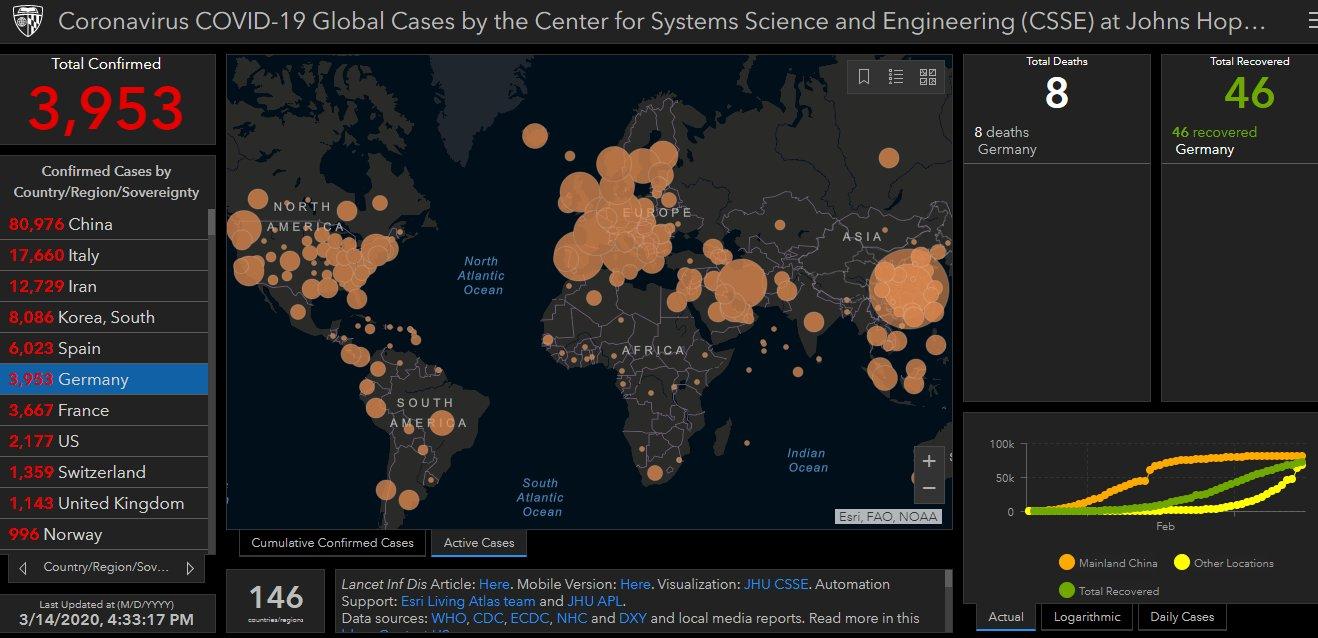The height and width of the screenshot is (638, 1318).
Task: Toggle Mainland China series in chart legend
Action: pyautogui.click(x=1067, y=563)
